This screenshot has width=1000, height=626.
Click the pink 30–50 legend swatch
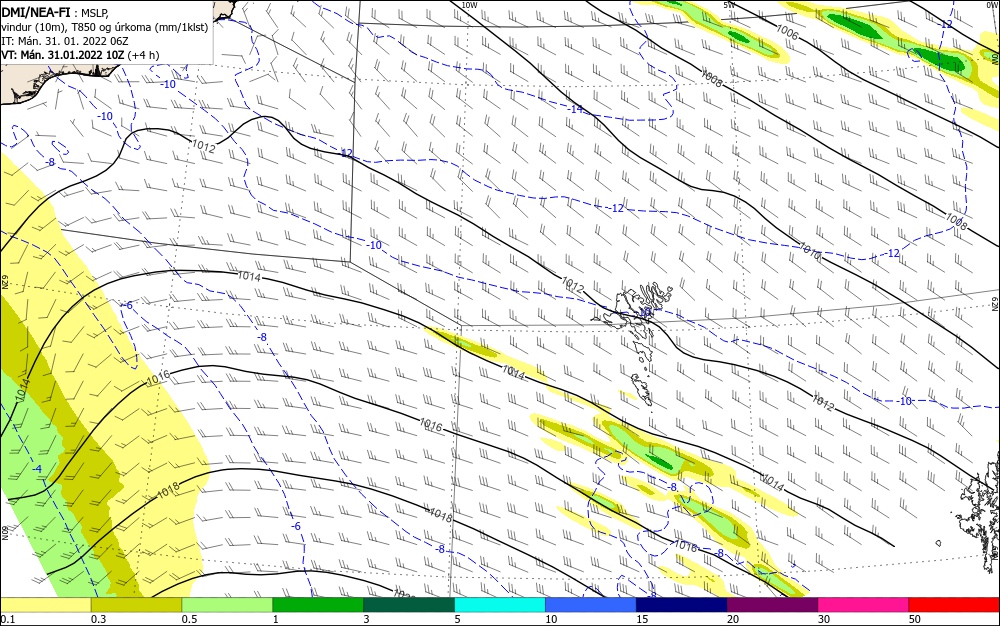tap(864, 605)
